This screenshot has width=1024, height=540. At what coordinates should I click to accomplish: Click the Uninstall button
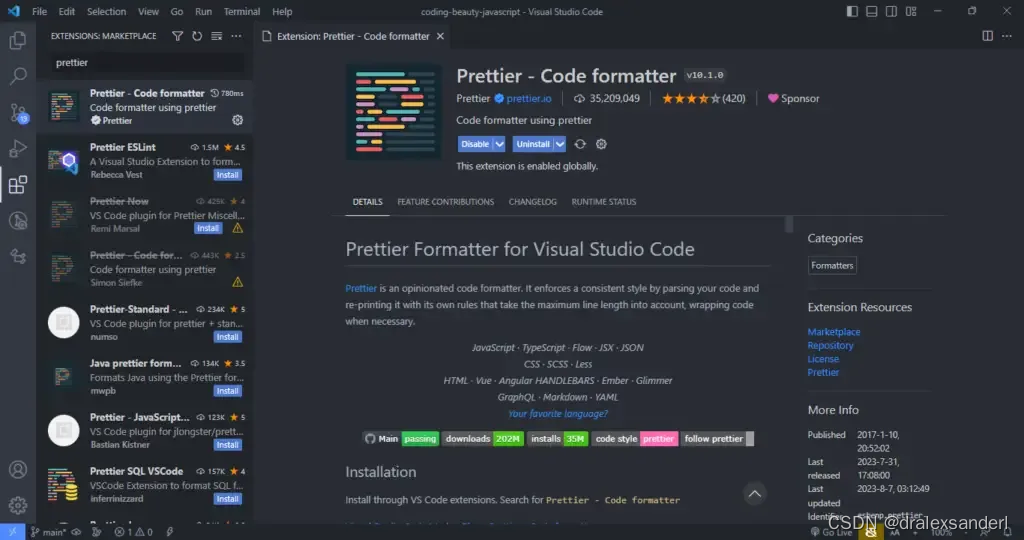click(x=533, y=144)
